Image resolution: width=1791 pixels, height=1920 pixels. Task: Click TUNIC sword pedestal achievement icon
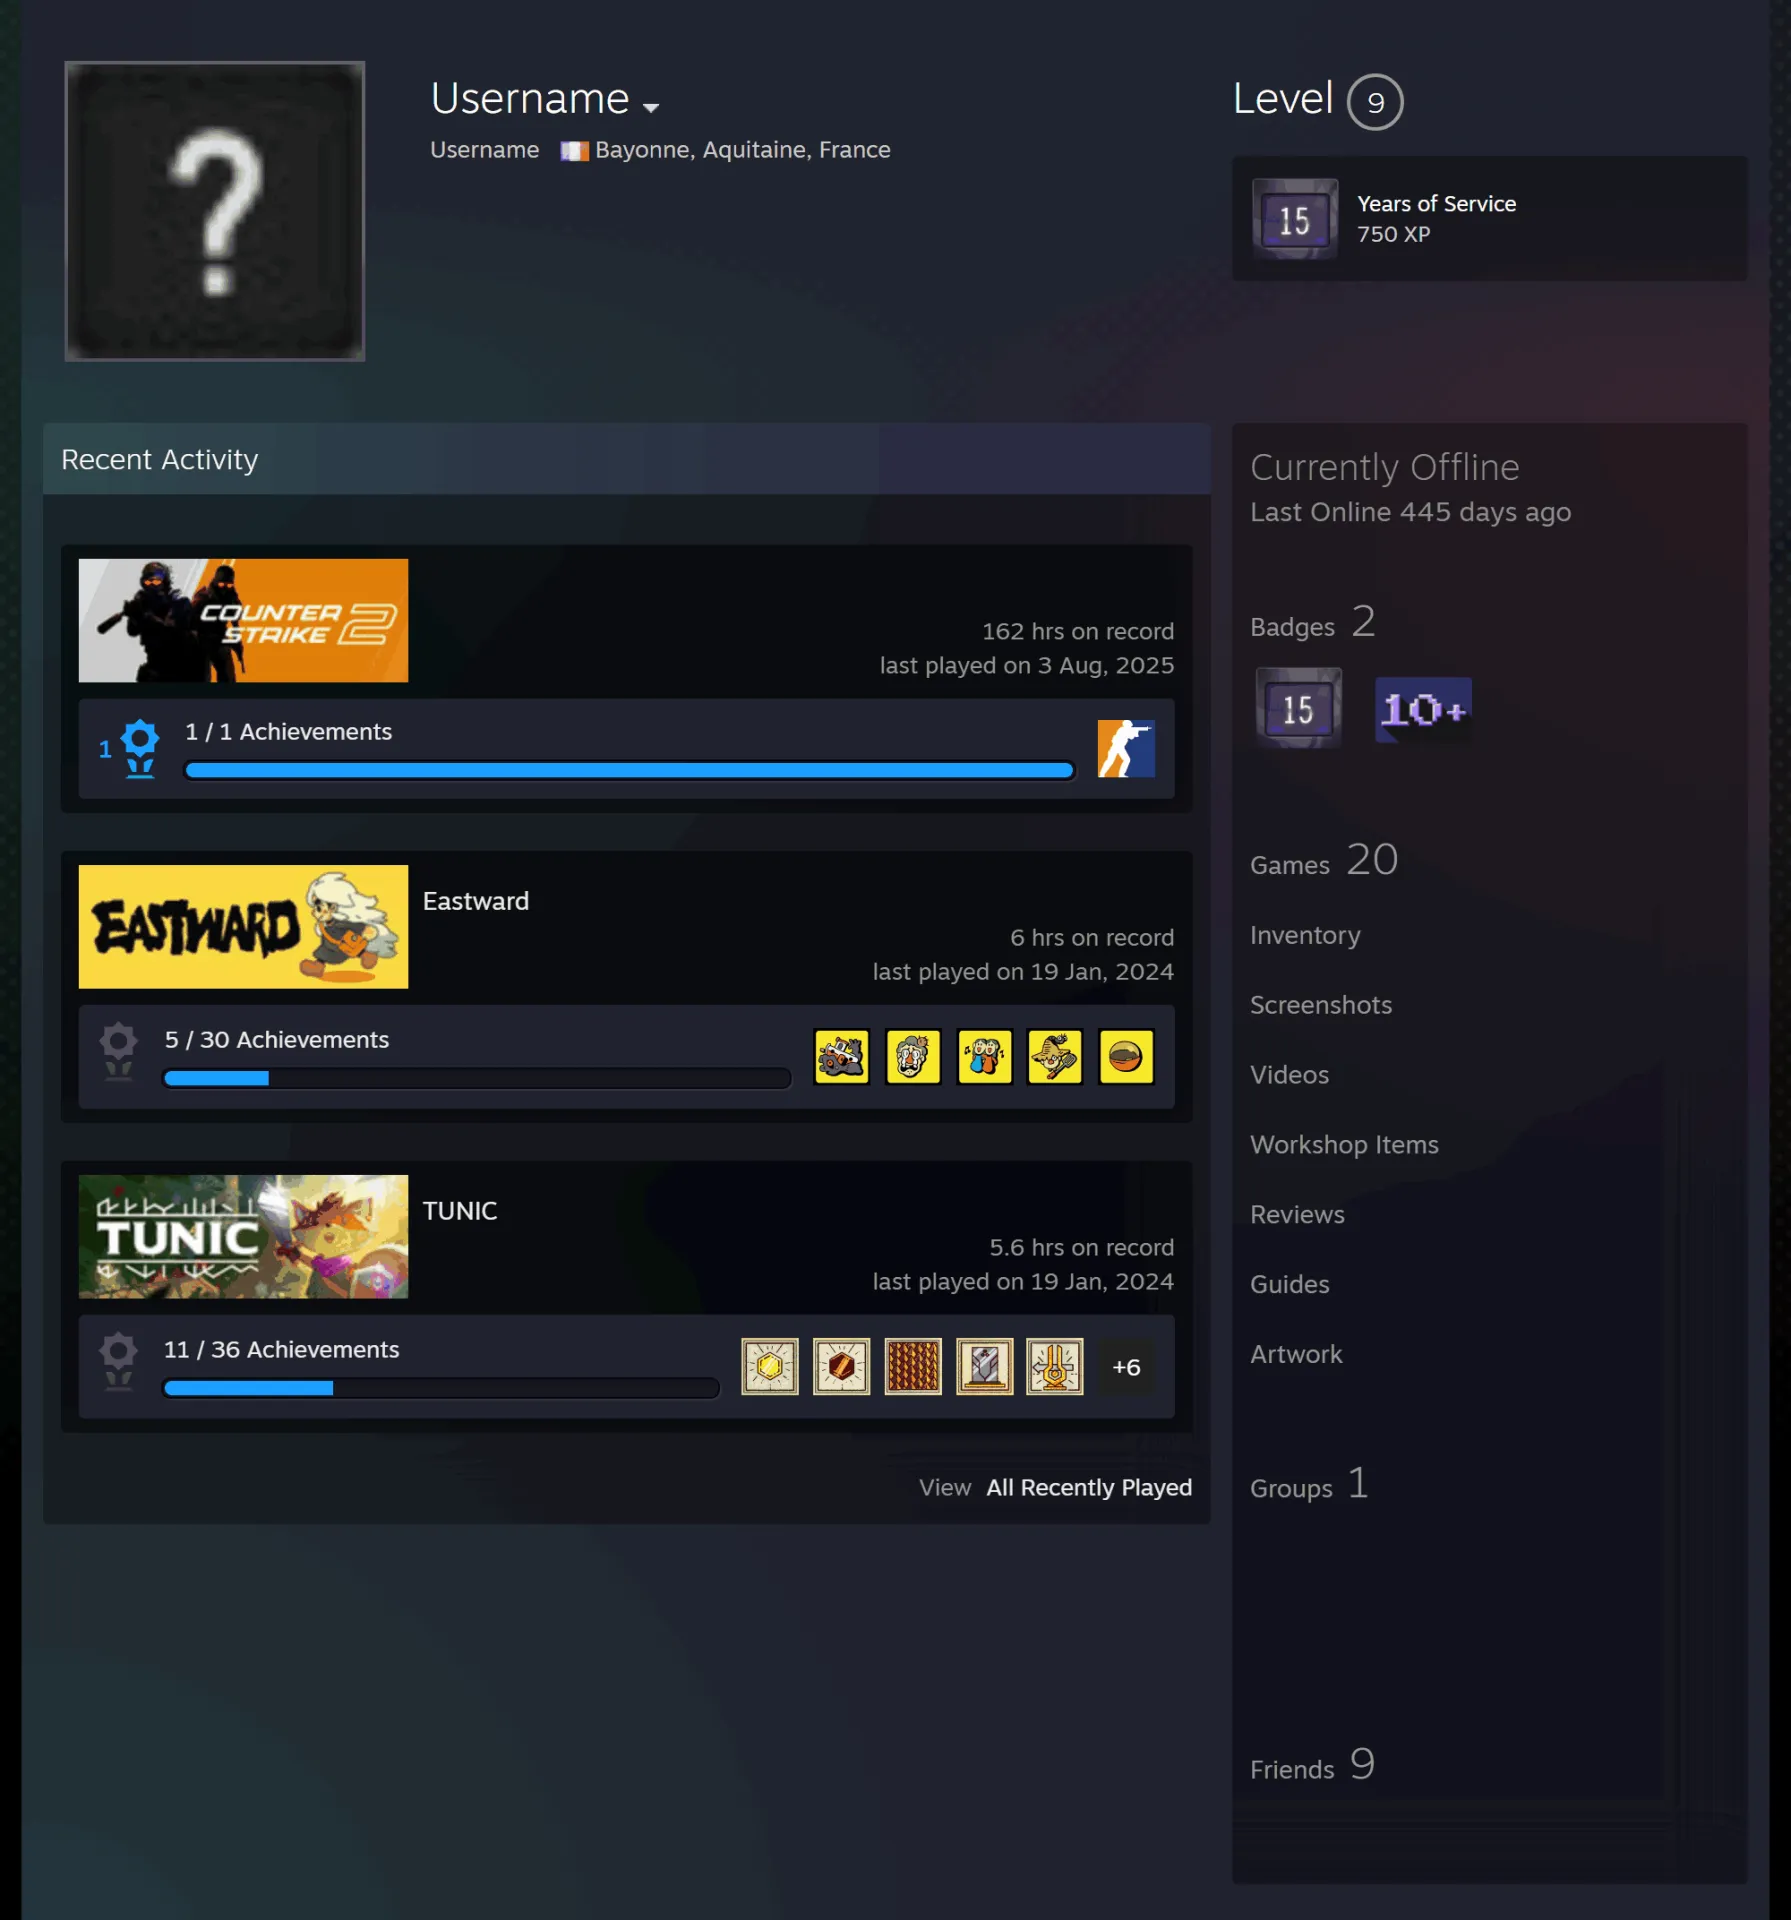[x=984, y=1366]
